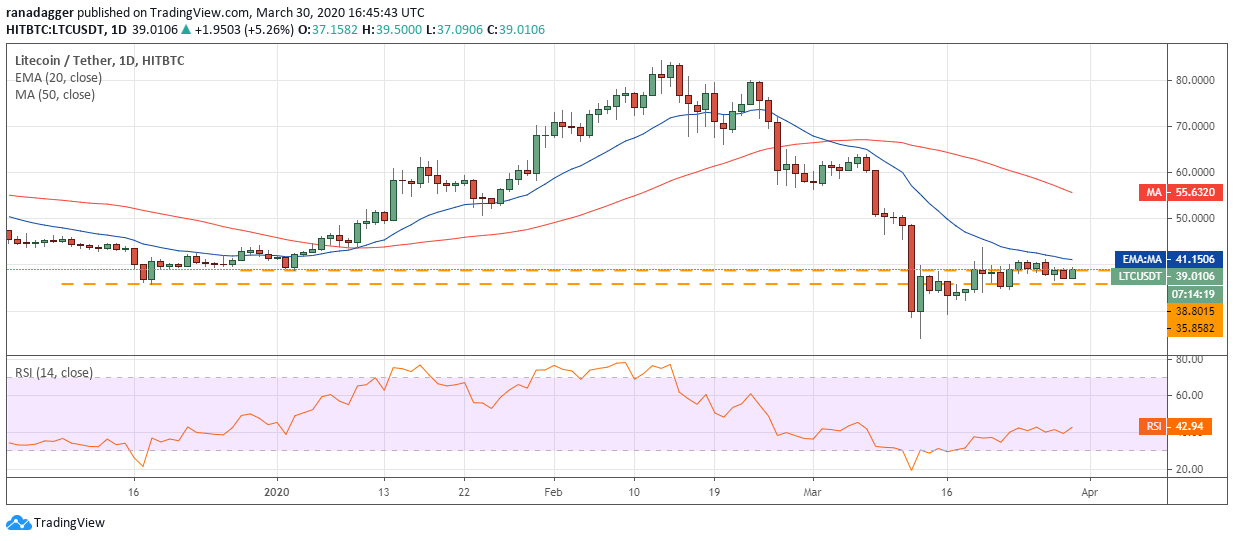1234x541 pixels.
Task: Click the Mar label on time axis
Action: coord(812,492)
